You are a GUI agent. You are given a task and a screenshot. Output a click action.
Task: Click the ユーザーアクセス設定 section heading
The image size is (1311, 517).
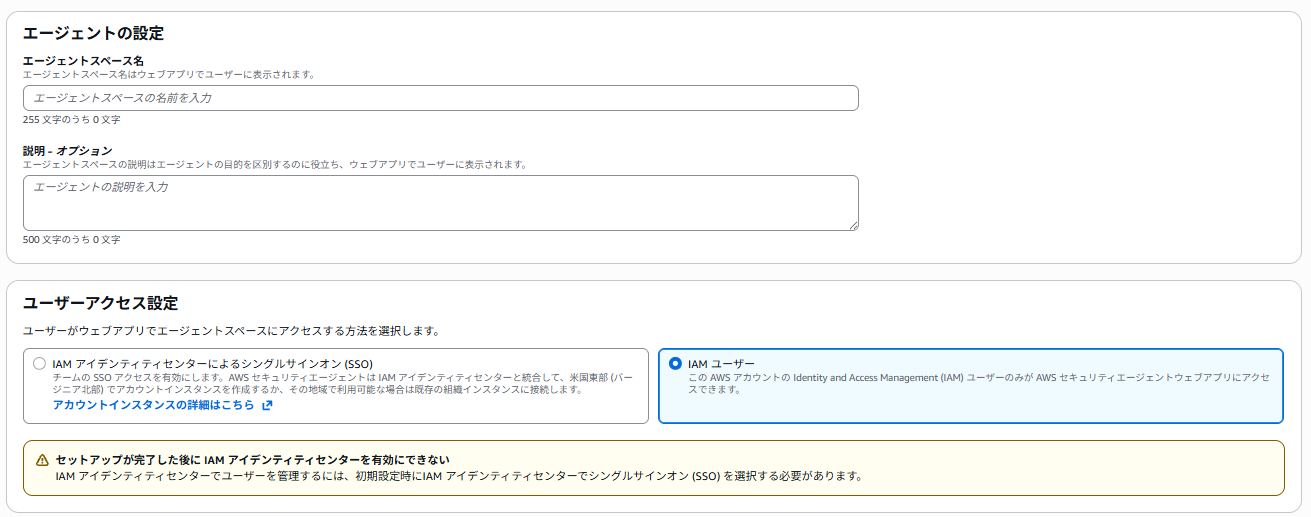coord(100,303)
